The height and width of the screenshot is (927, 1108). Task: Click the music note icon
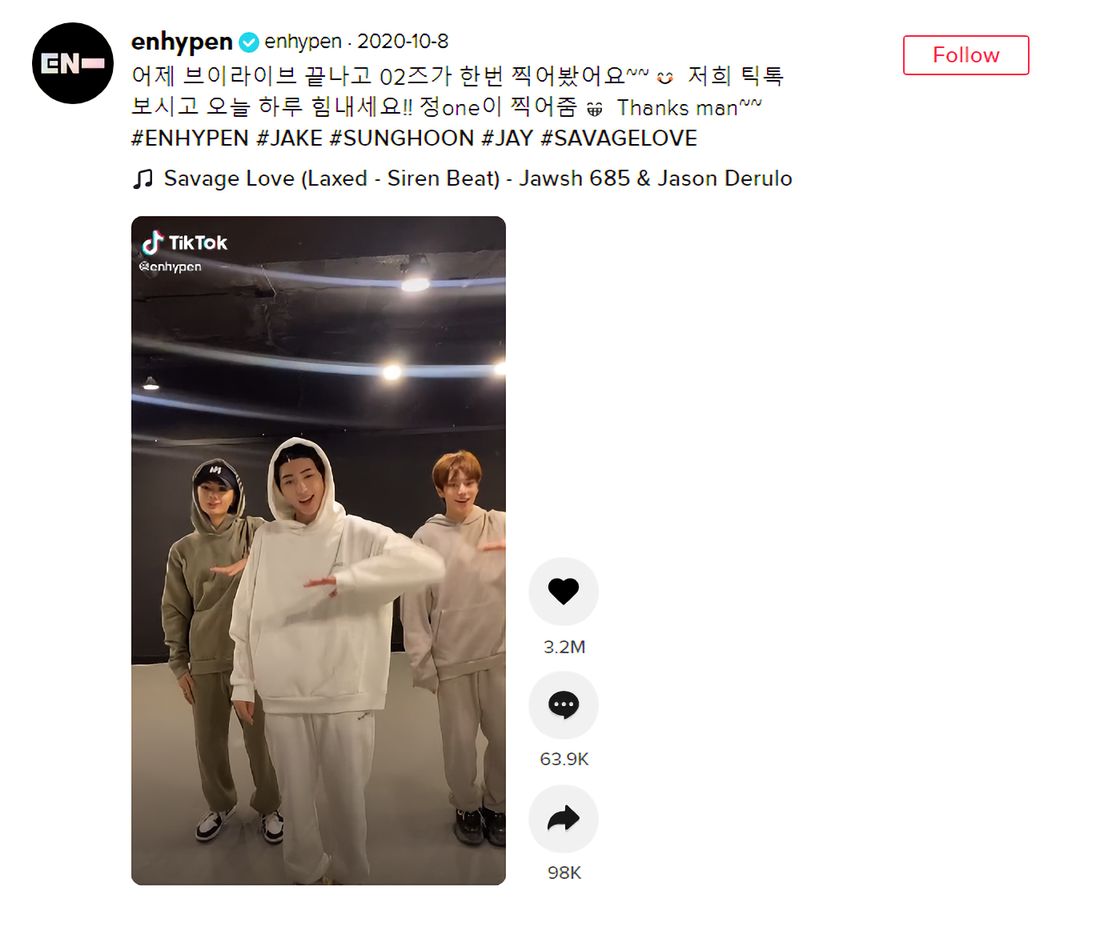(143, 179)
